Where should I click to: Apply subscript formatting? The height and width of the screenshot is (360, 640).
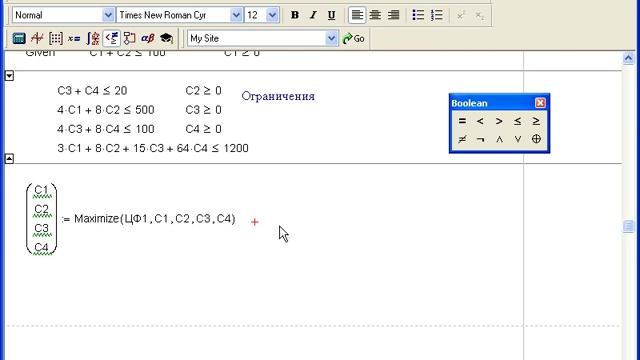[480, 15]
